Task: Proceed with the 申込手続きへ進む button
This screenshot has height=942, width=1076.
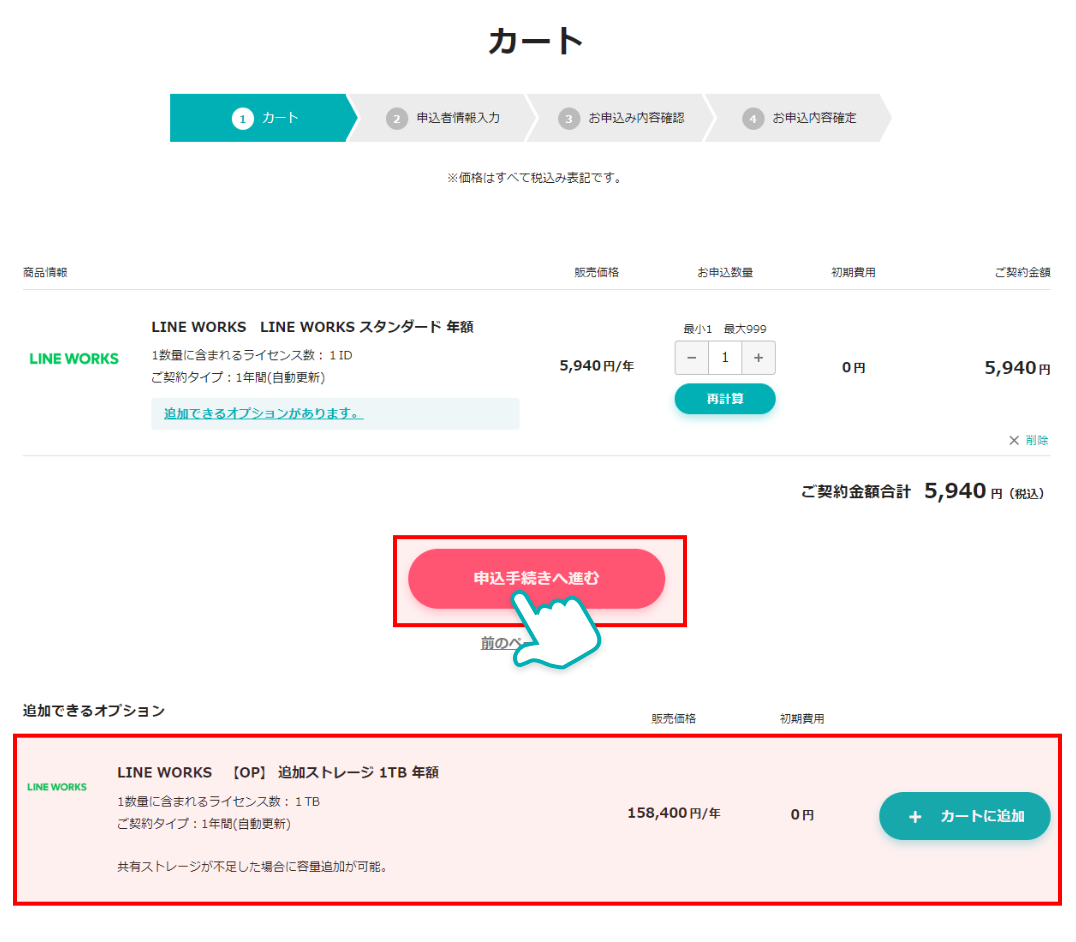Action: pos(536,578)
